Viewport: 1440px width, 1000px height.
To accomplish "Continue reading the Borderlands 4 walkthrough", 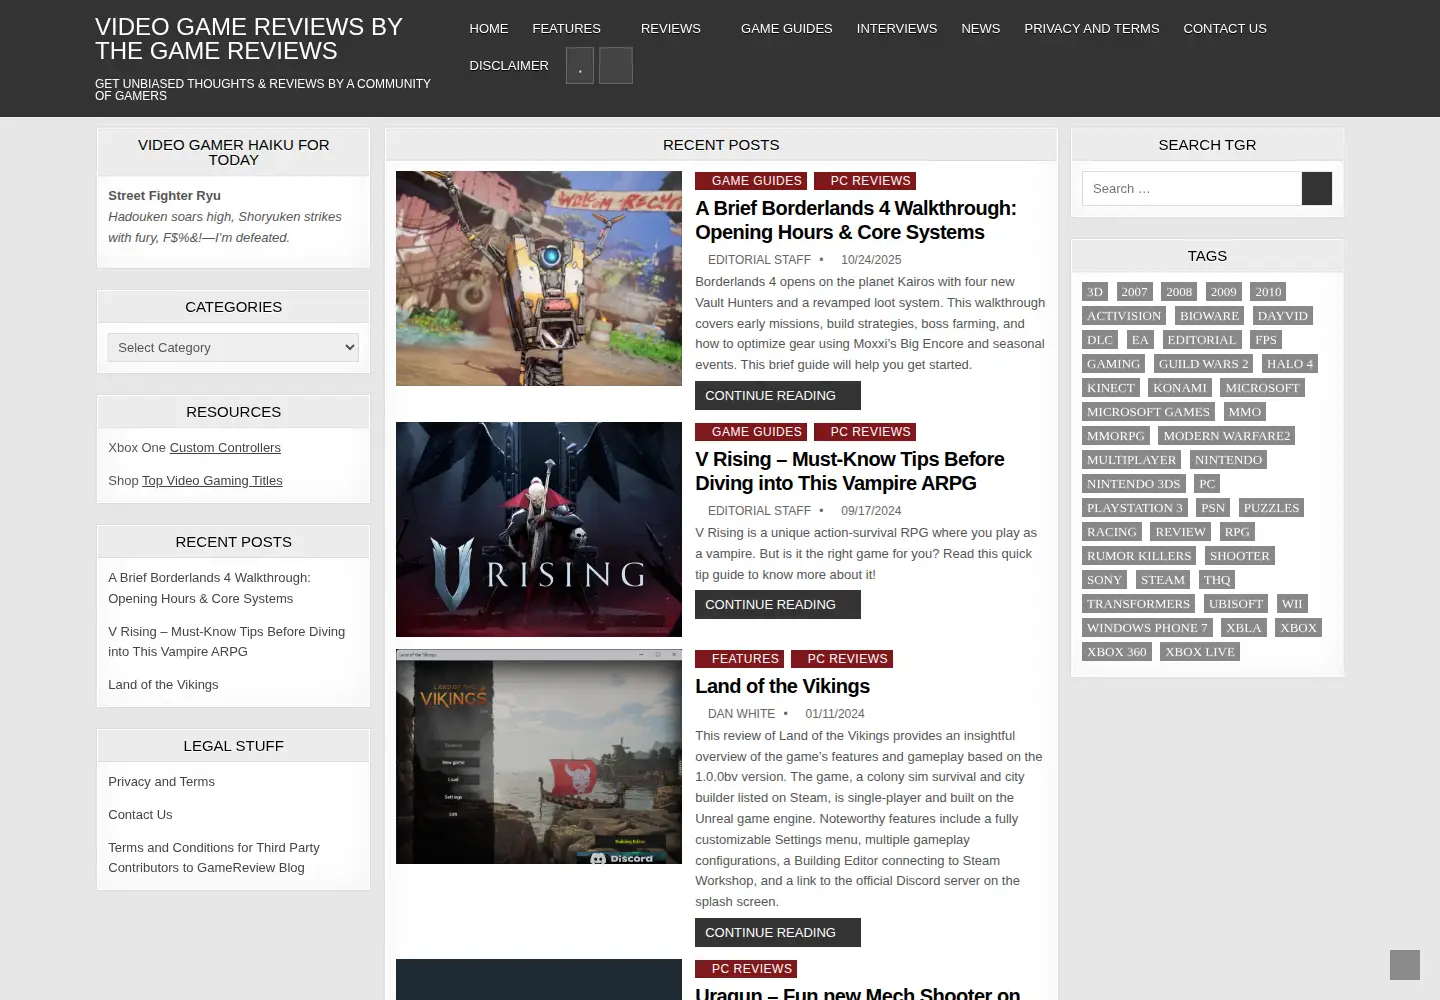I will (x=778, y=395).
